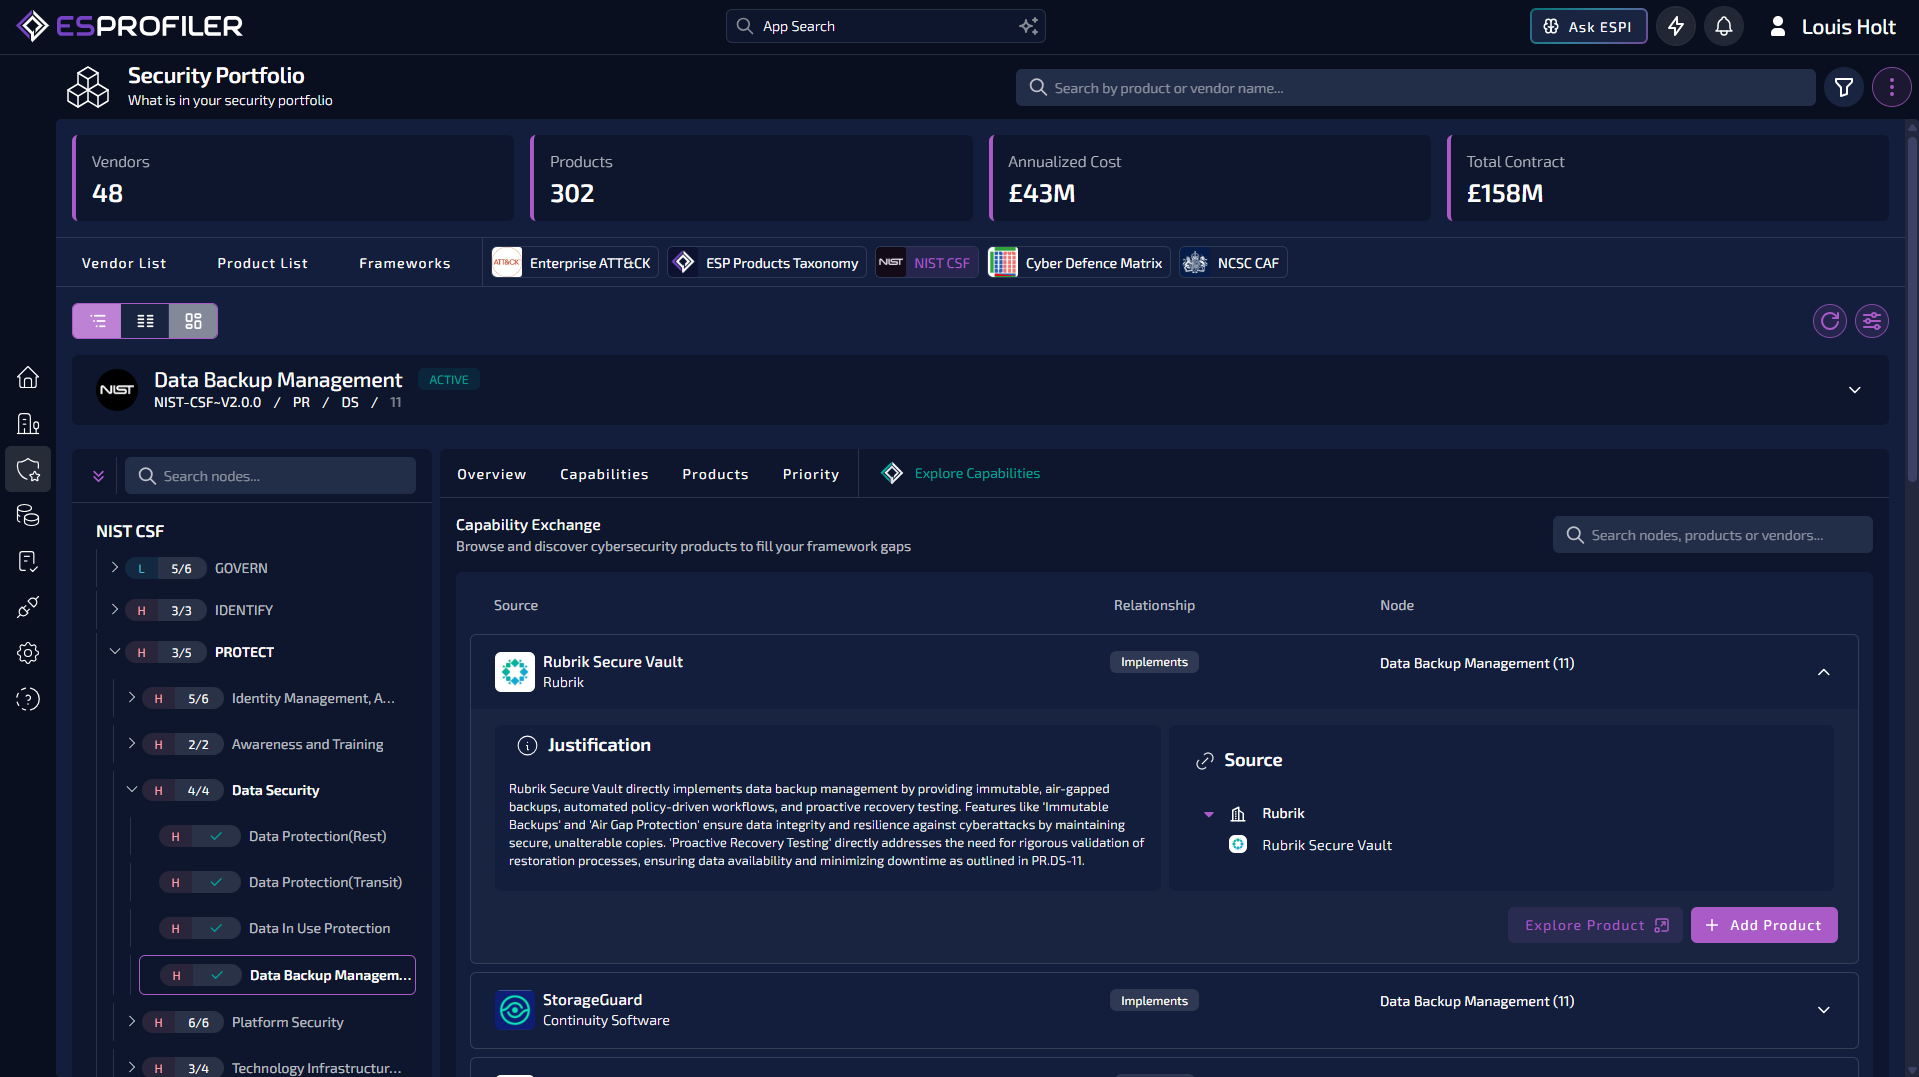Select the NIST CSF framework

point(927,263)
